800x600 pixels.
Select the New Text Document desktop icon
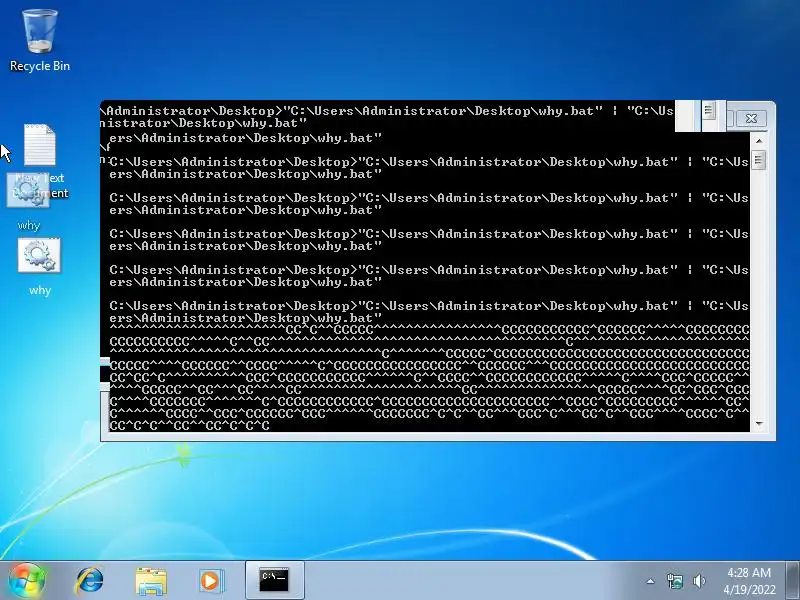pyautogui.click(x=40, y=160)
